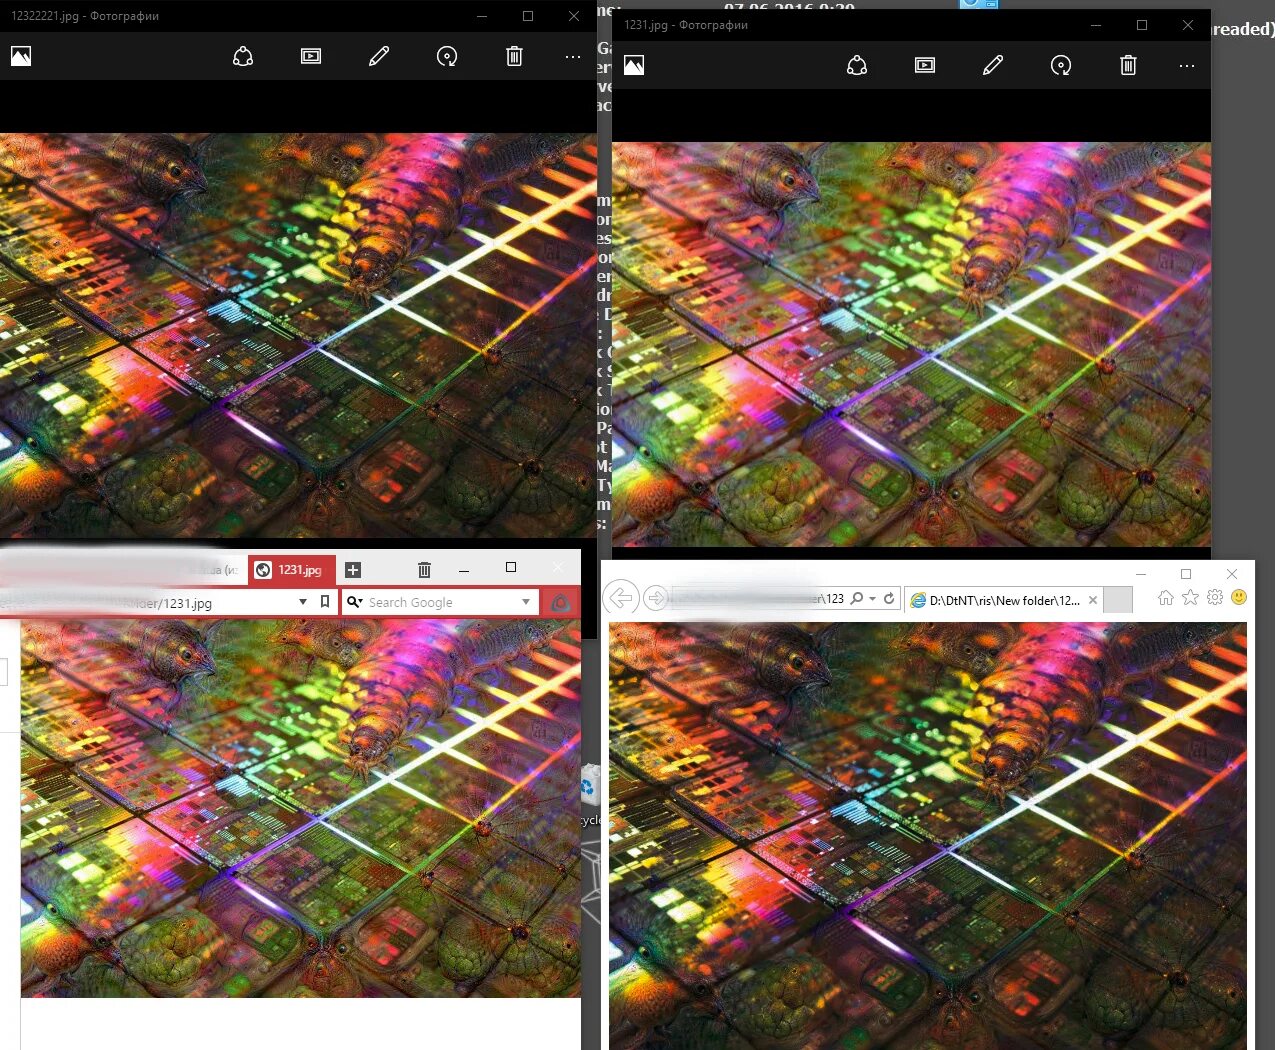Refresh the page in Internet Explorer
The height and width of the screenshot is (1050, 1275).
889,599
